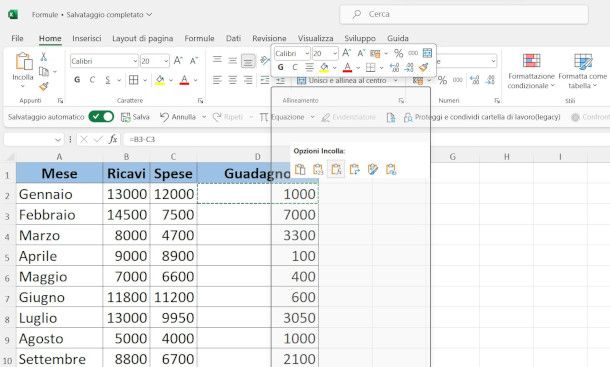Switch to the Layout di pagina tab
This screenshot has height=367, width=610.
tap(142, 38)
